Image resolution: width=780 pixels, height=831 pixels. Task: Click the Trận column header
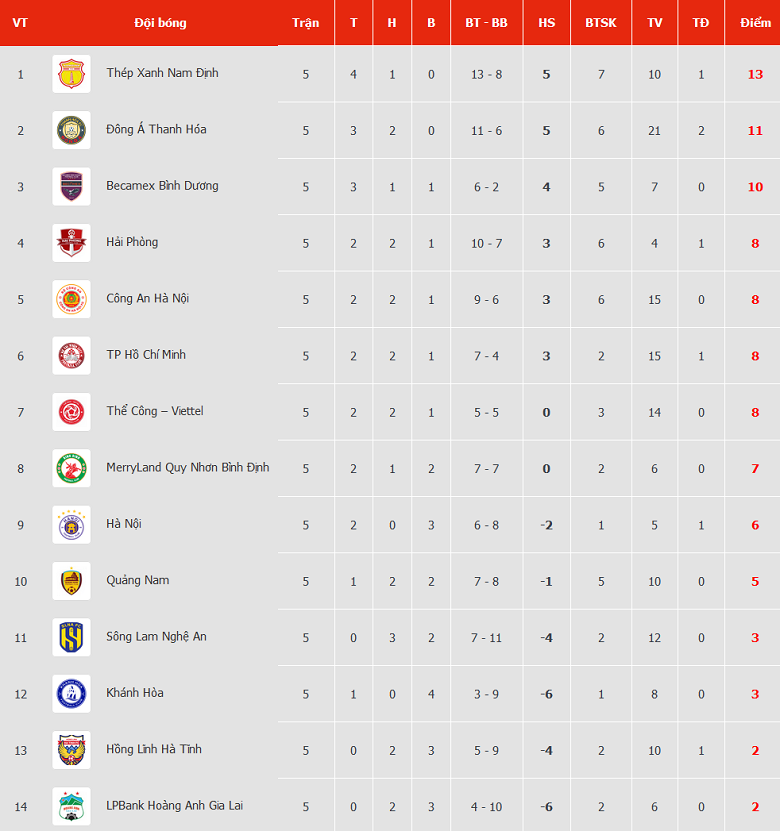306,23
